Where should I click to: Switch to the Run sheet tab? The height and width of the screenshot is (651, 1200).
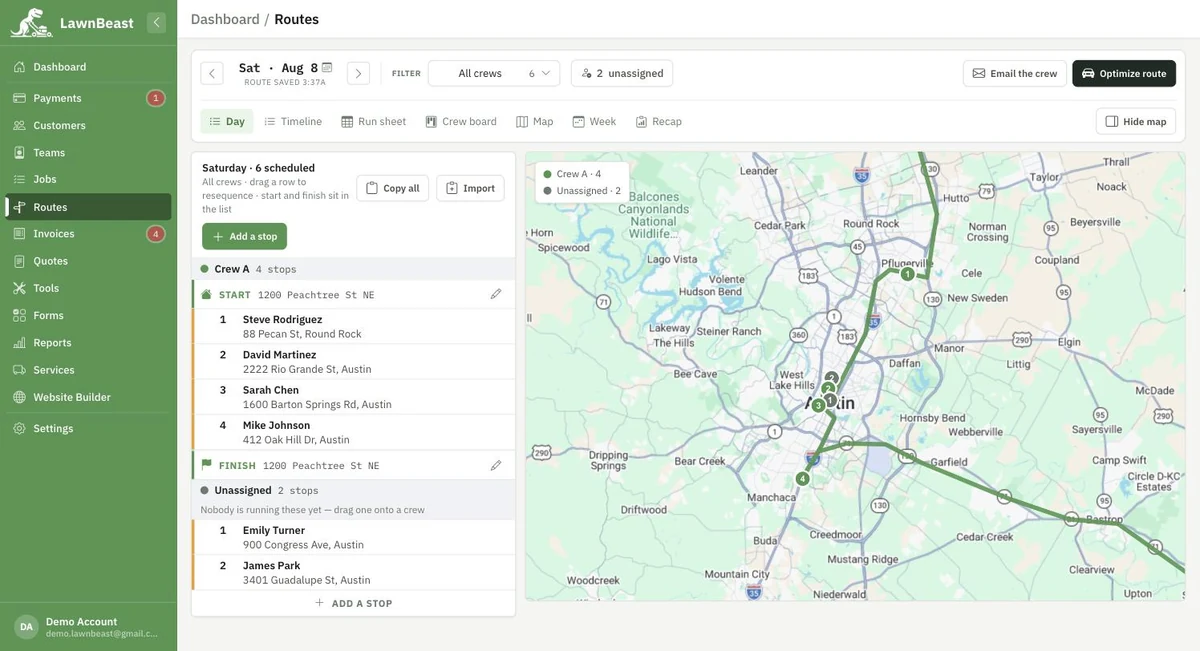(x=374, y=121)
